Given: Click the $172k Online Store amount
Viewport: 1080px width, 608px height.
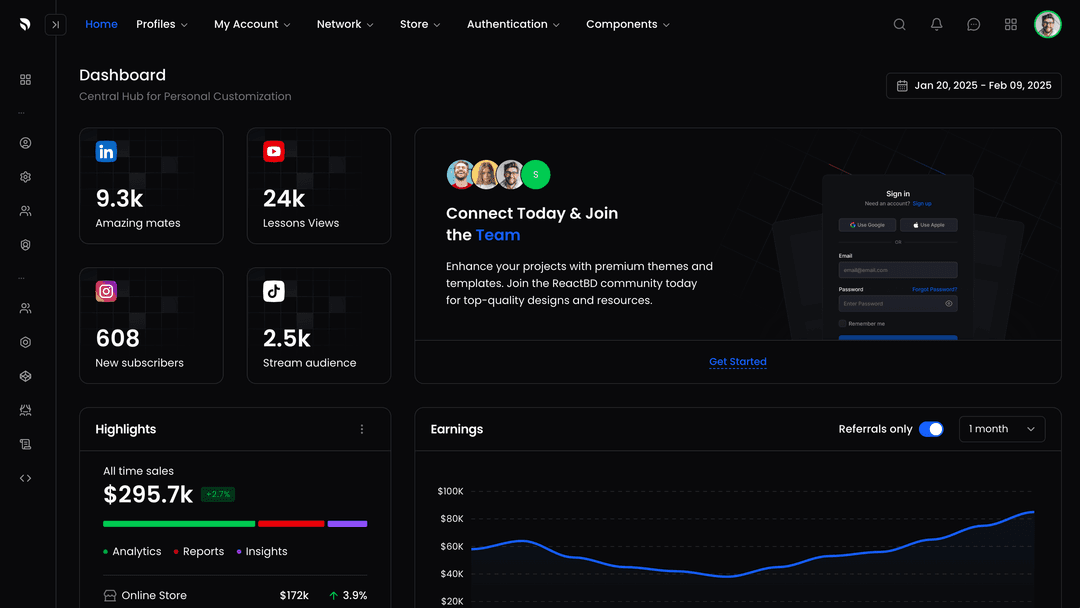Looking at the screenshot, I should (x=294, y=596).
